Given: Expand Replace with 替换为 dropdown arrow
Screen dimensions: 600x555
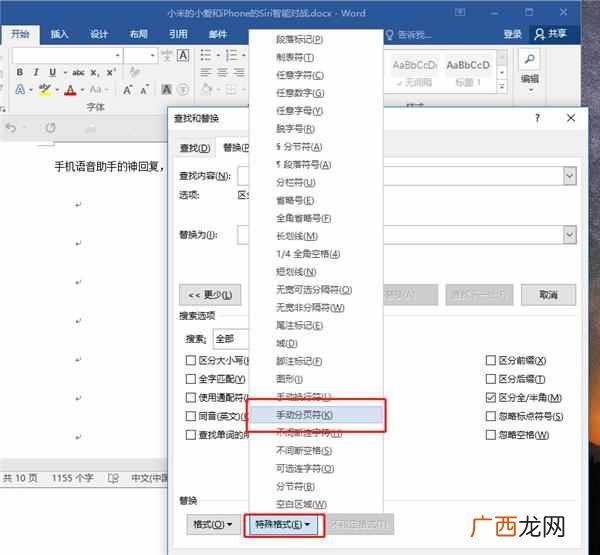Looking at the screenshot, I should [569, 235].
